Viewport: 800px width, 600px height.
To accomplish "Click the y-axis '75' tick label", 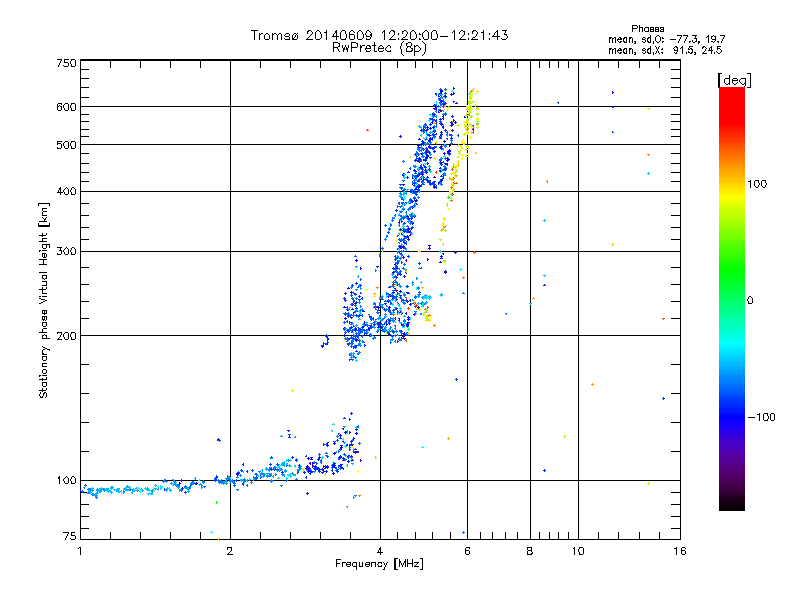I will (x=70, y=536).
